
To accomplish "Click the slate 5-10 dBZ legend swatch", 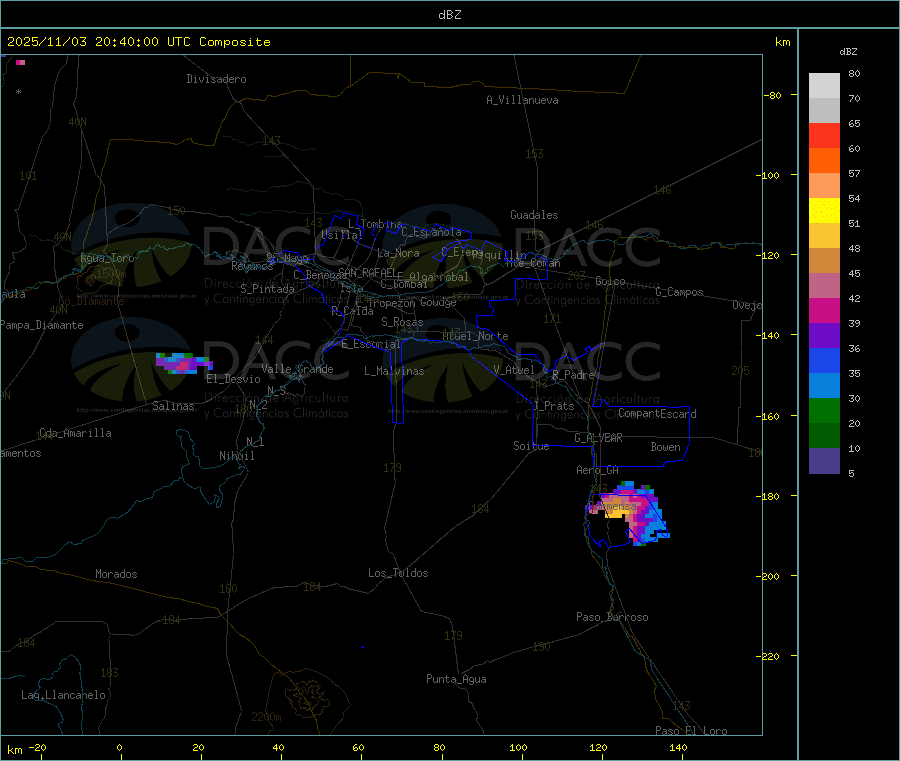I will [x=824, y=461].
